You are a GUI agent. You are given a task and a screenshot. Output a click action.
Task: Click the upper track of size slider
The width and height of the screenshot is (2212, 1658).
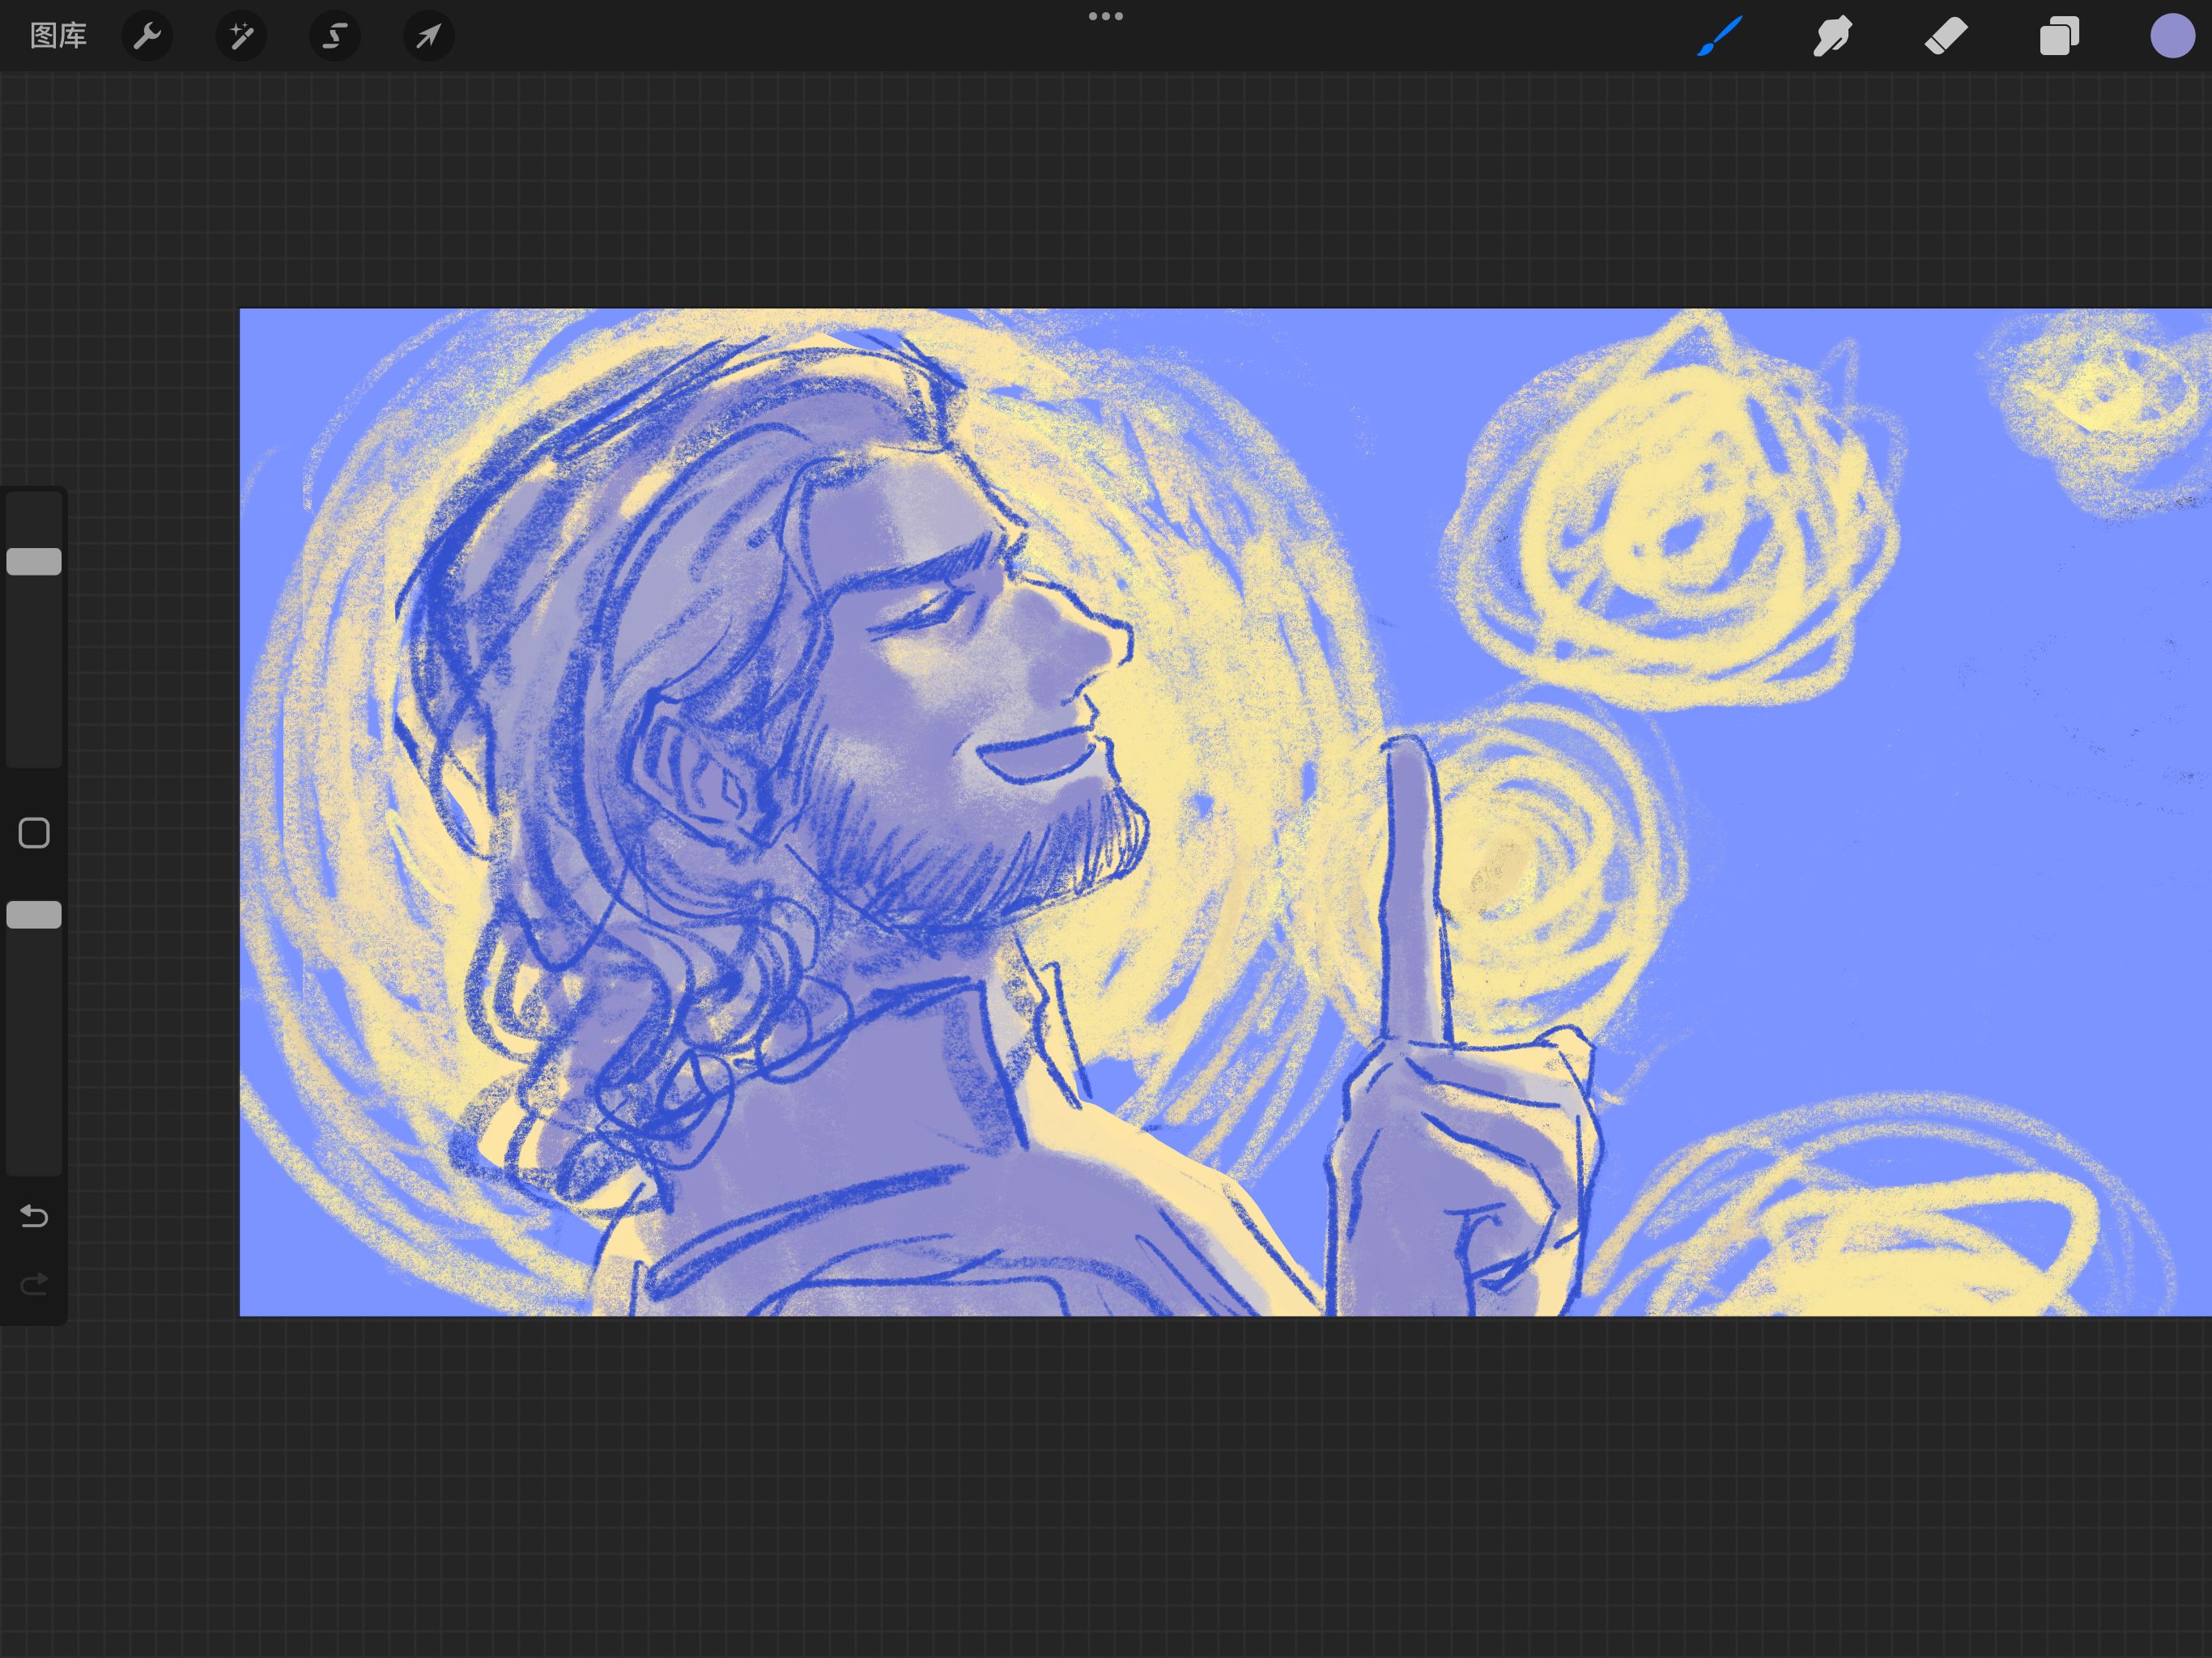point(34,518)
